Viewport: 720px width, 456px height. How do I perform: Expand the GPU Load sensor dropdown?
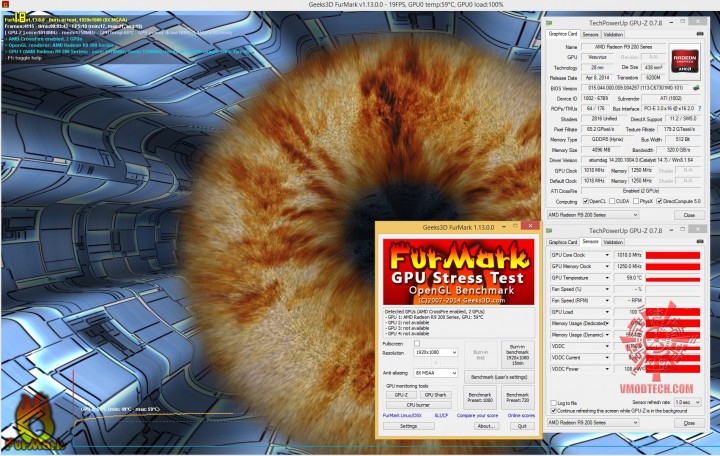point(607,312)
